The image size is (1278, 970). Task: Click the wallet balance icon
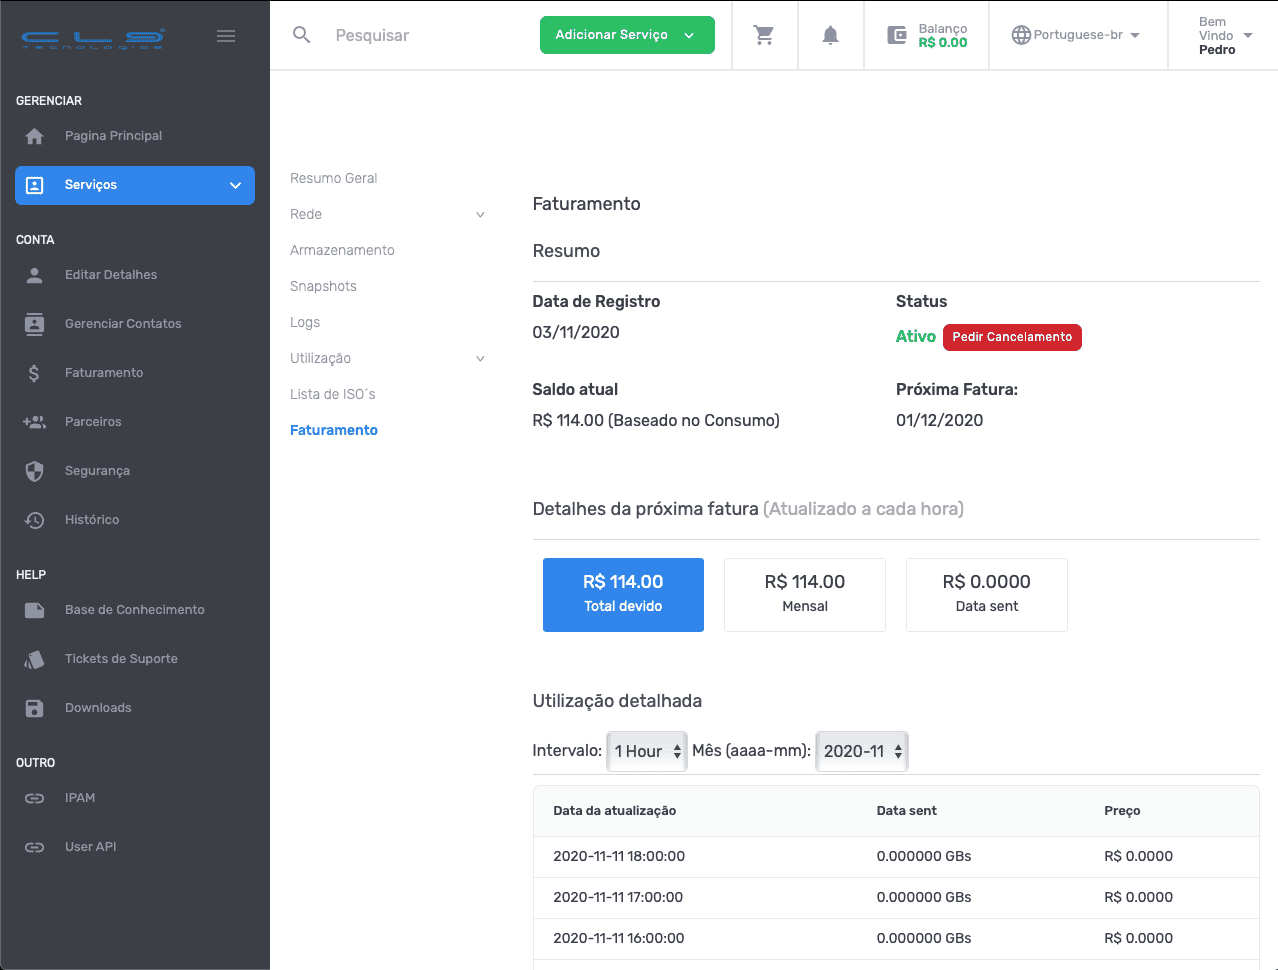tap(897, 35)
